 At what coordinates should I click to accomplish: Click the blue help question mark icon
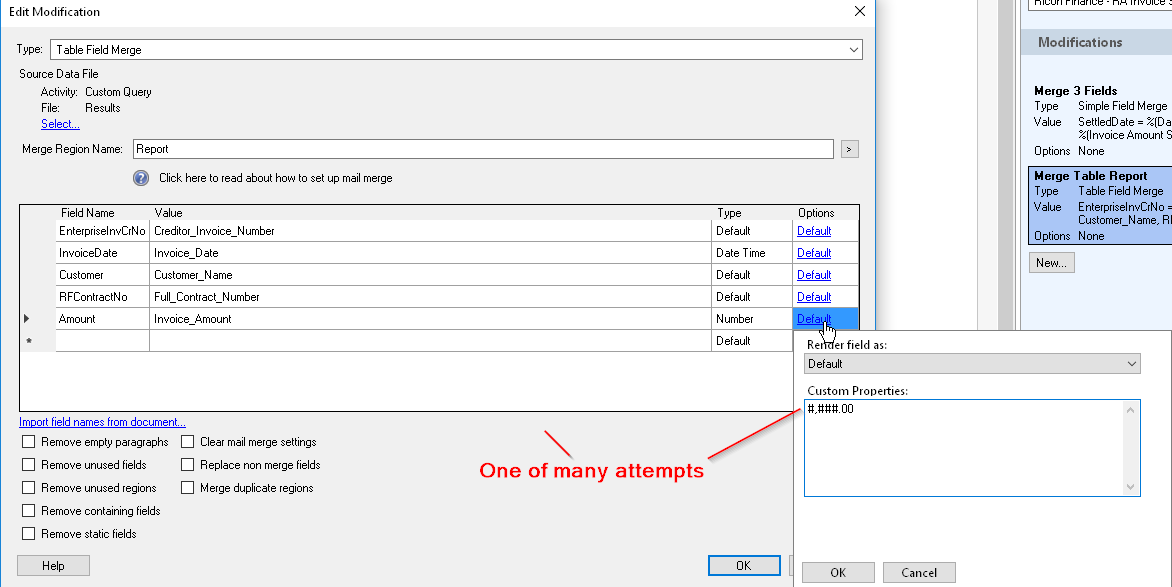(141, 178)
